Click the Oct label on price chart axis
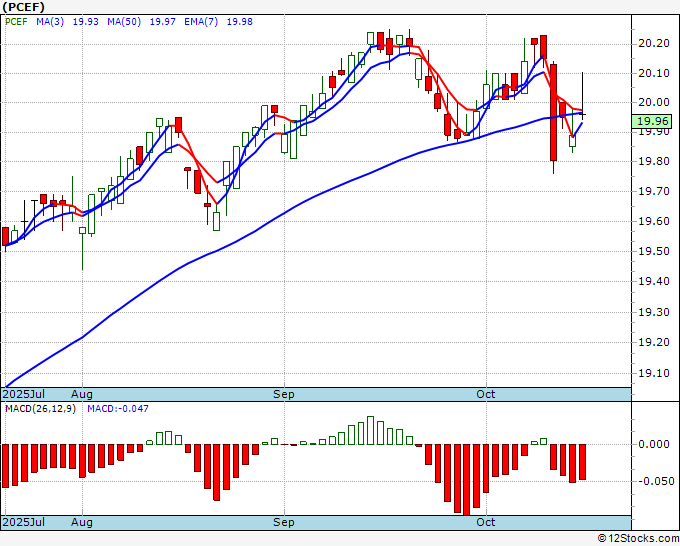Viewport: 680px width, 546px height. coord(486,394)
